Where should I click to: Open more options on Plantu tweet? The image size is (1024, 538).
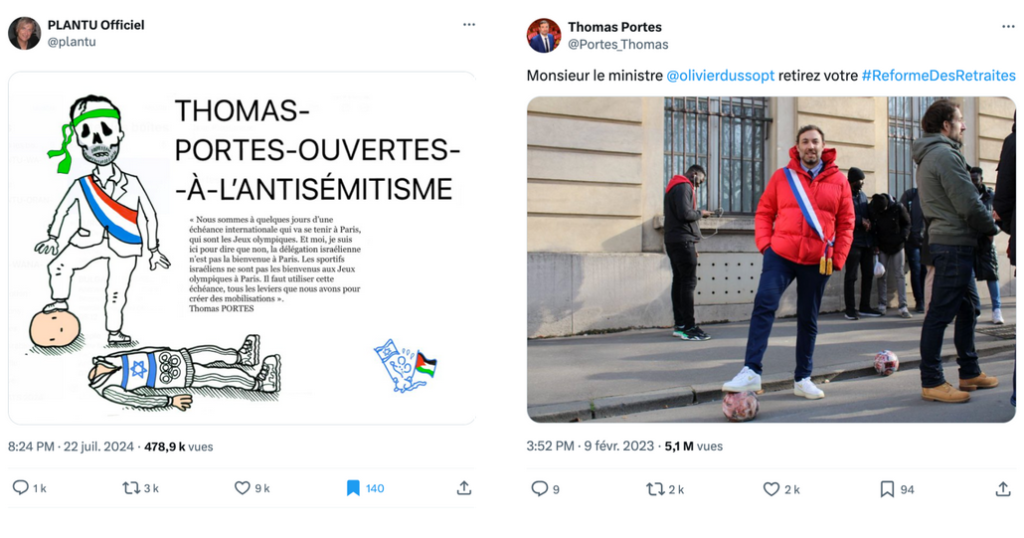pos(469,25)
